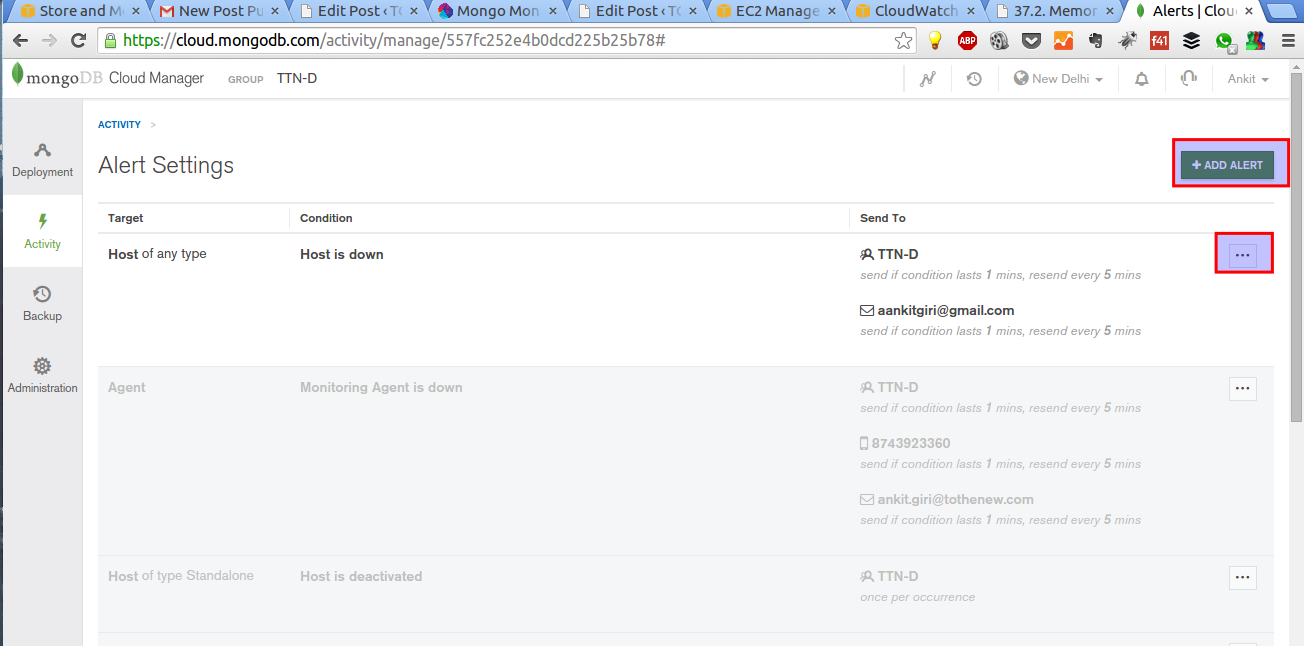Click the browser forward arrow
1304x646 pixels.
pyautogui.click(x=49, y=41)
